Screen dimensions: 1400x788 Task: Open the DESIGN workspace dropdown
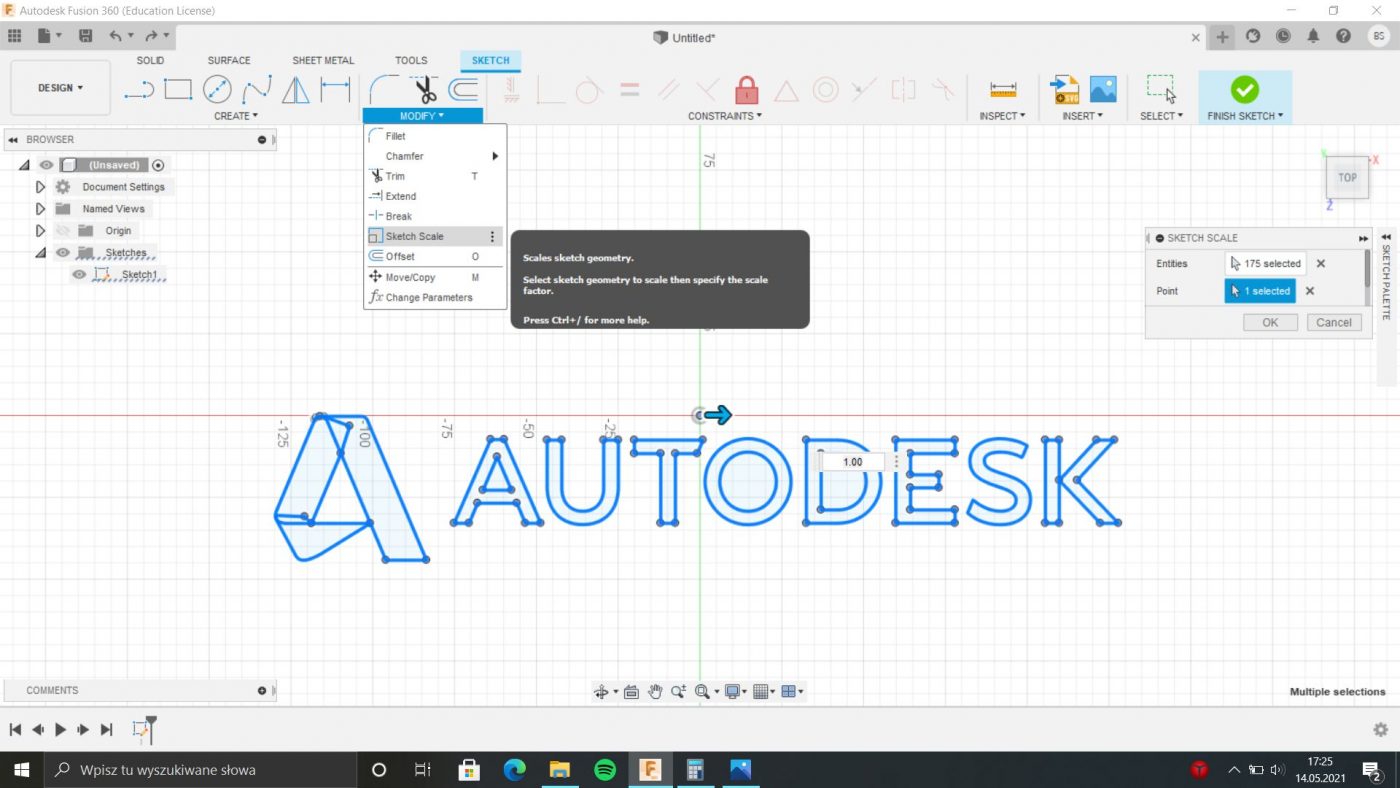(x=60, y=88)
